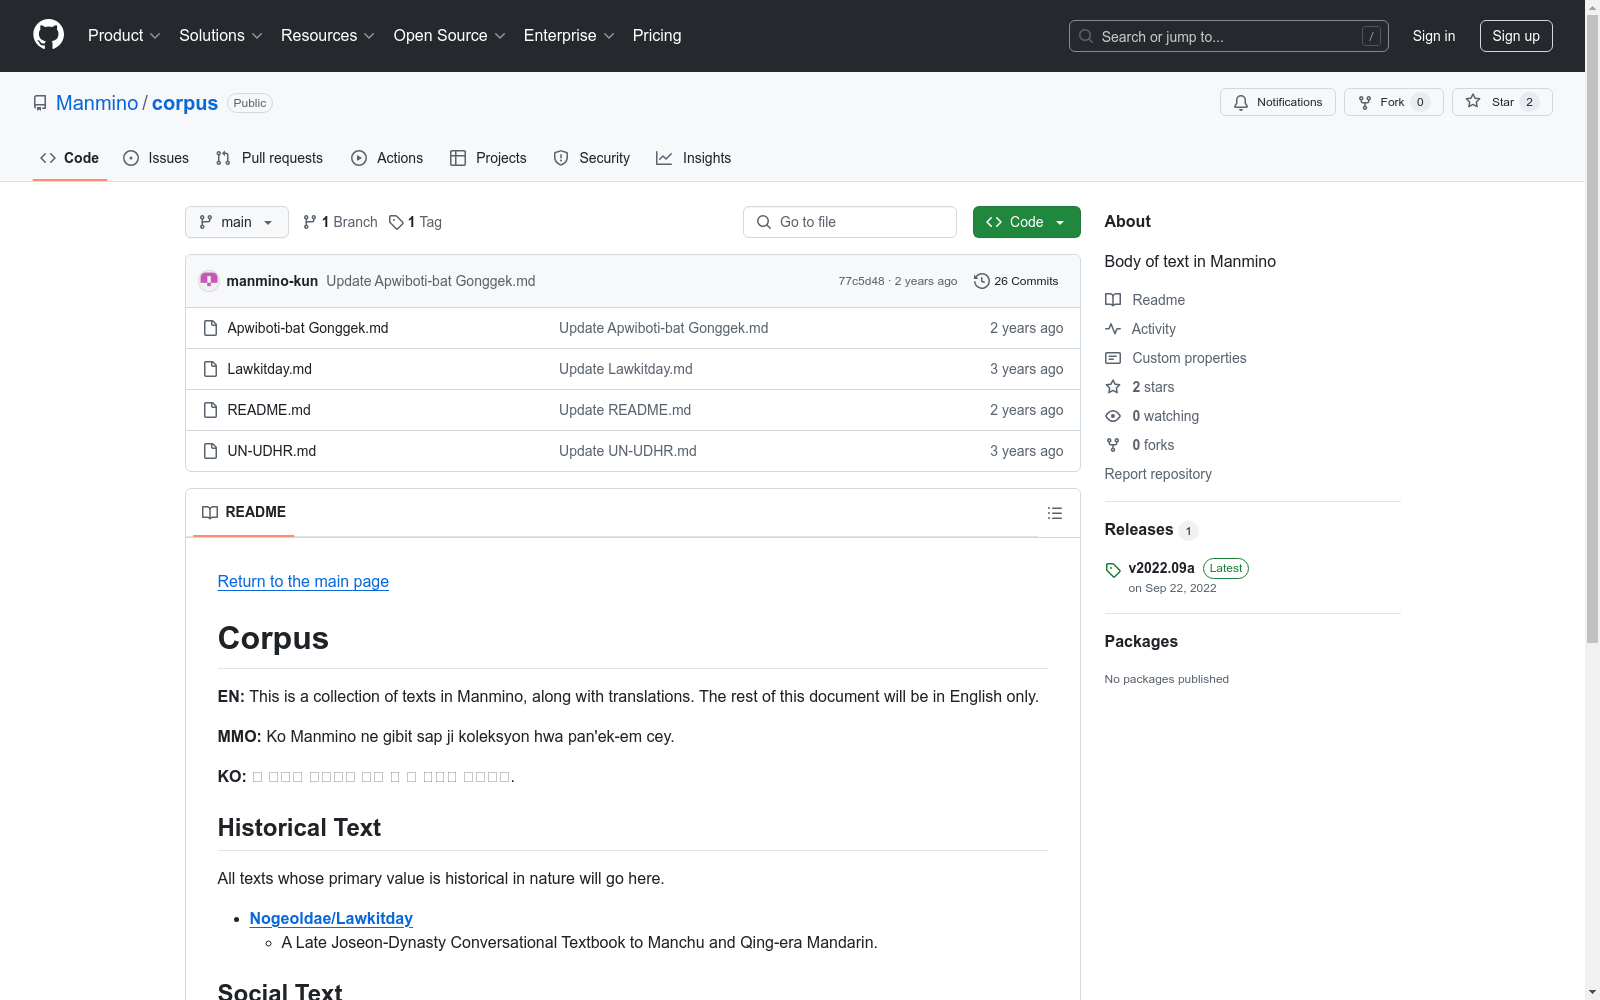Open the Nogeoldae/Lawkitday link
Viewport: 1600px width, 1000px height.
[x=331, y=919]
